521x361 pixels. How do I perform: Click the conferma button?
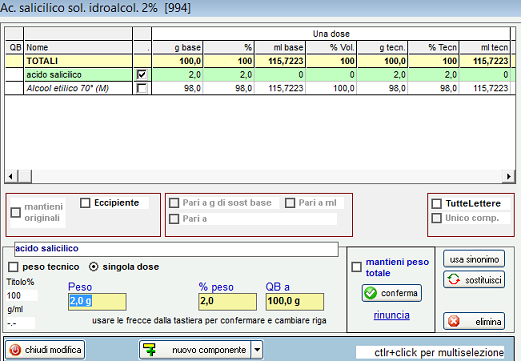coord(392,293)
